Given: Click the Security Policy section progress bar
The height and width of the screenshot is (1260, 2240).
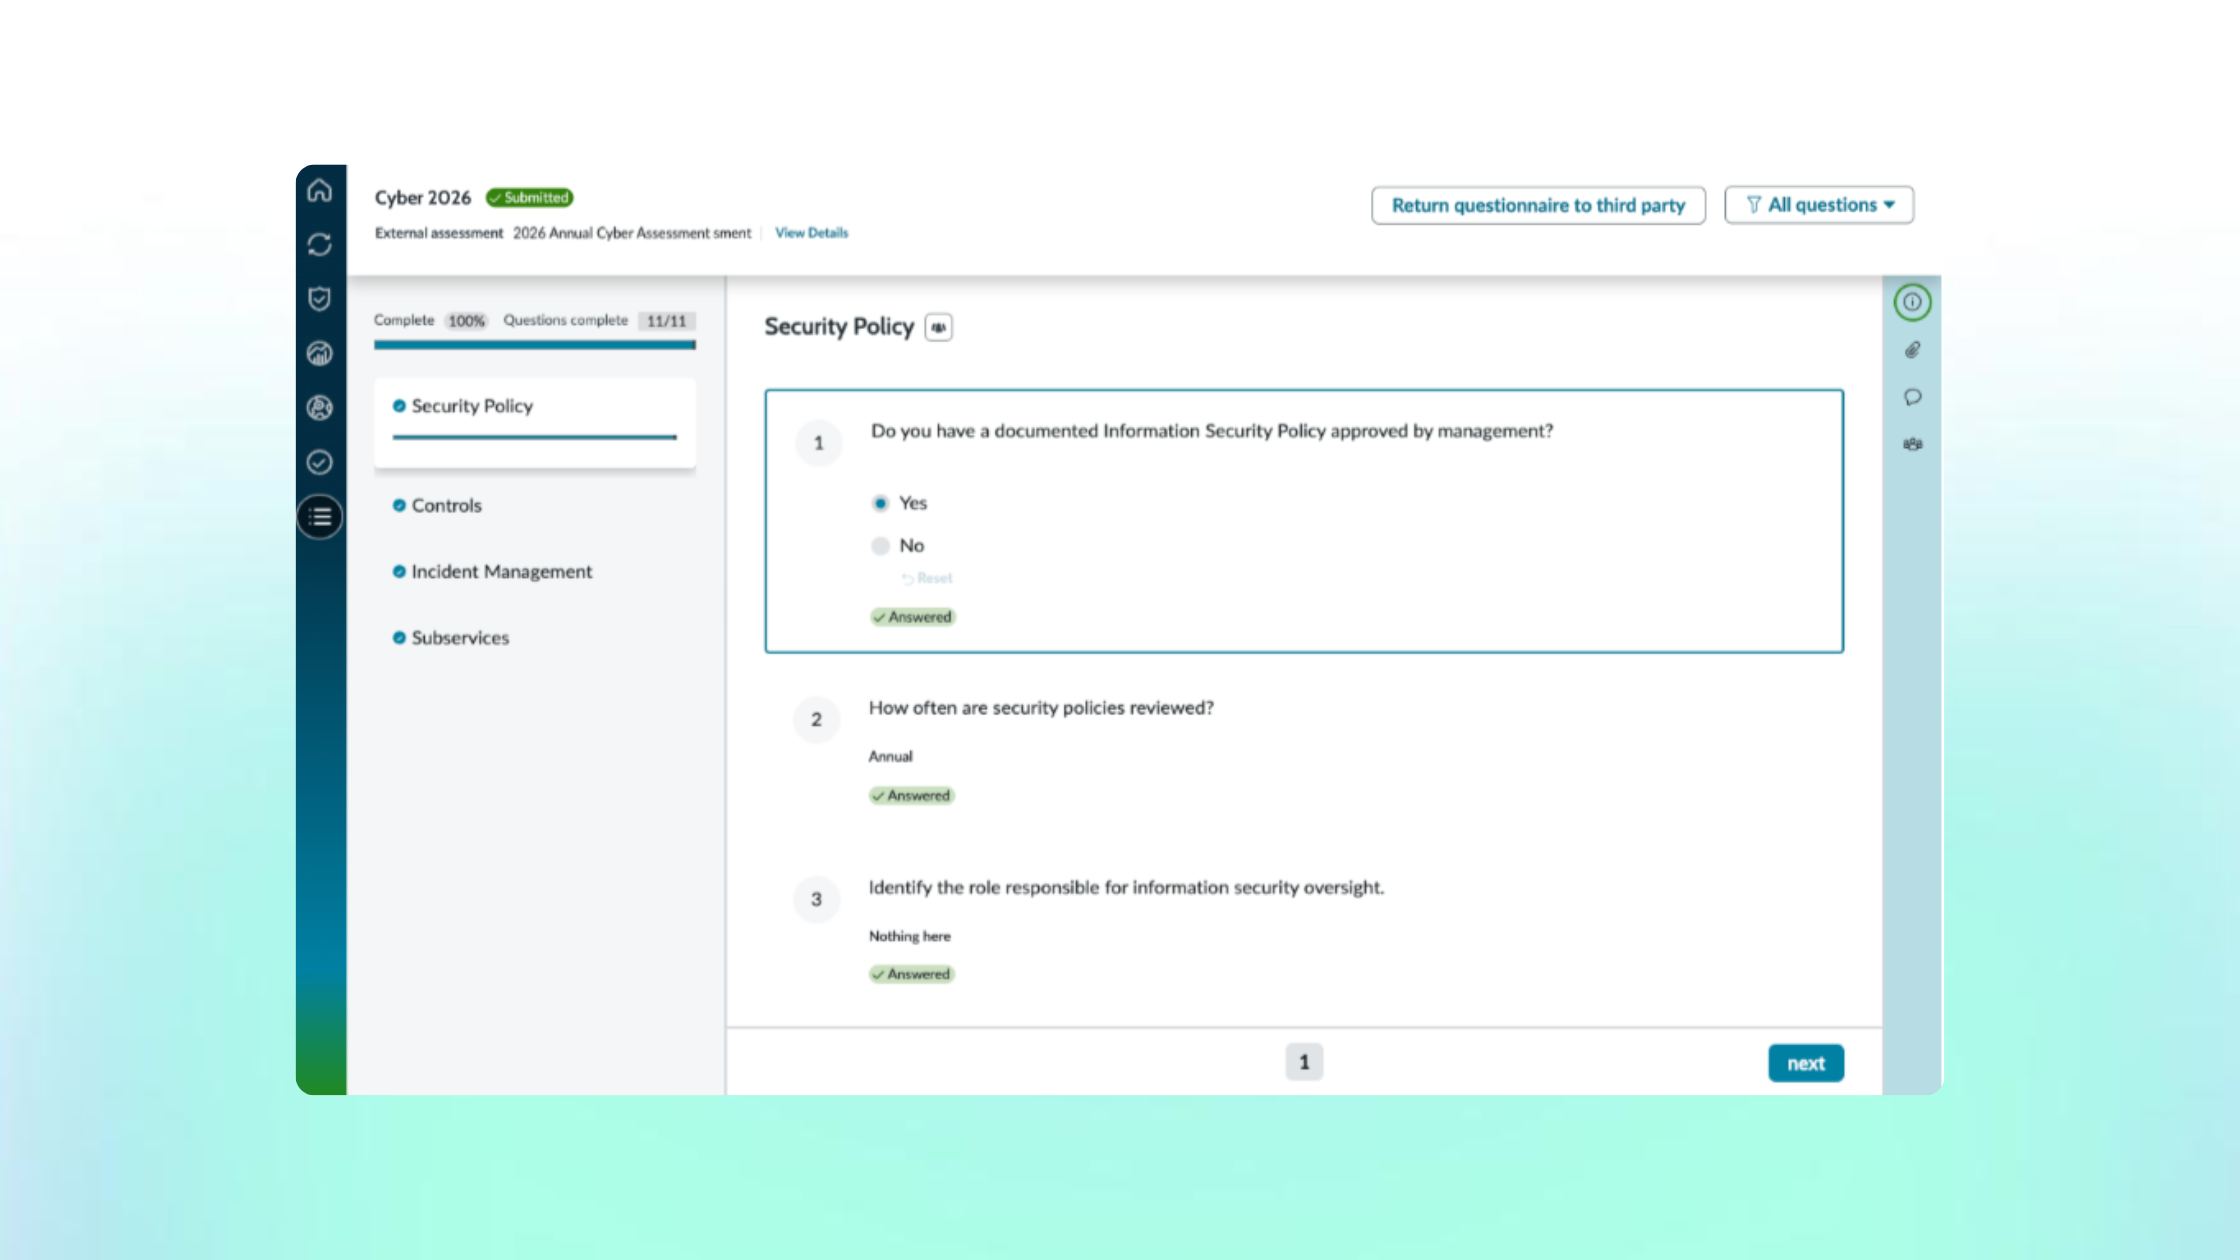Looking at the screenshot, I should (x=535, y=437).
